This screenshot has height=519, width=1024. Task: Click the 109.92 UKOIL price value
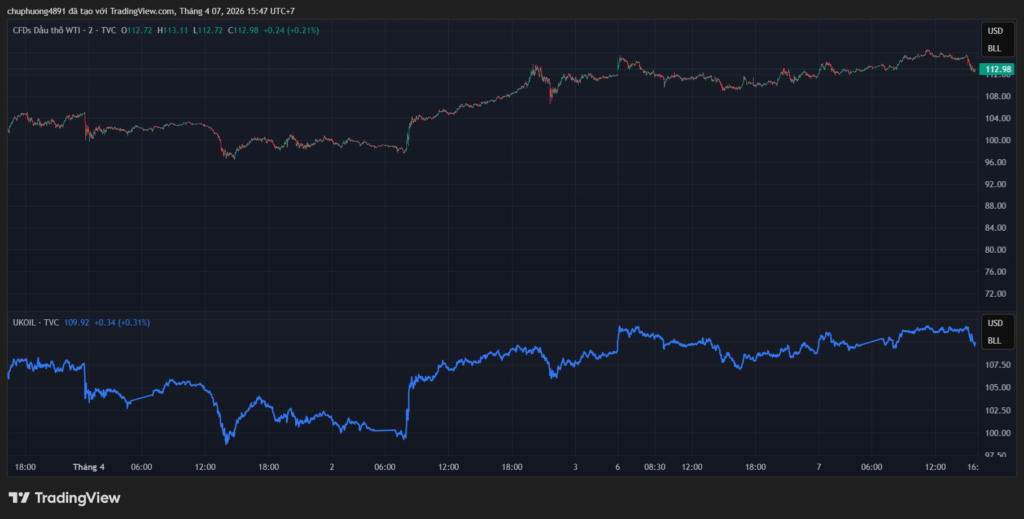[76, 322]
